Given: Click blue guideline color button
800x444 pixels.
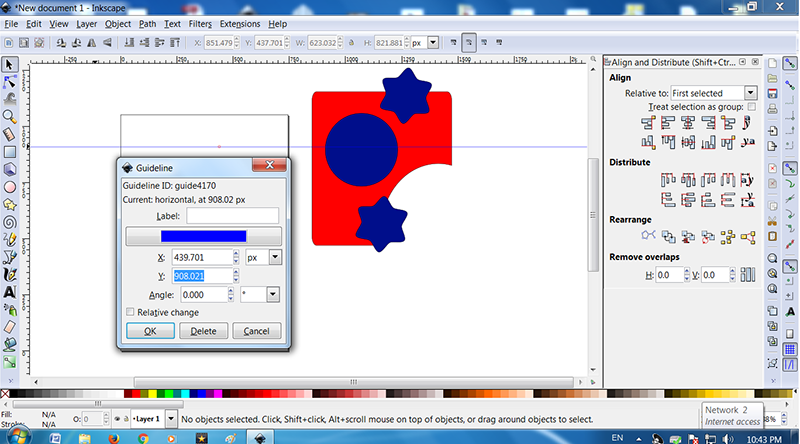Looking at the screenshot, I should pyautogui.click(x=204, y=236).
